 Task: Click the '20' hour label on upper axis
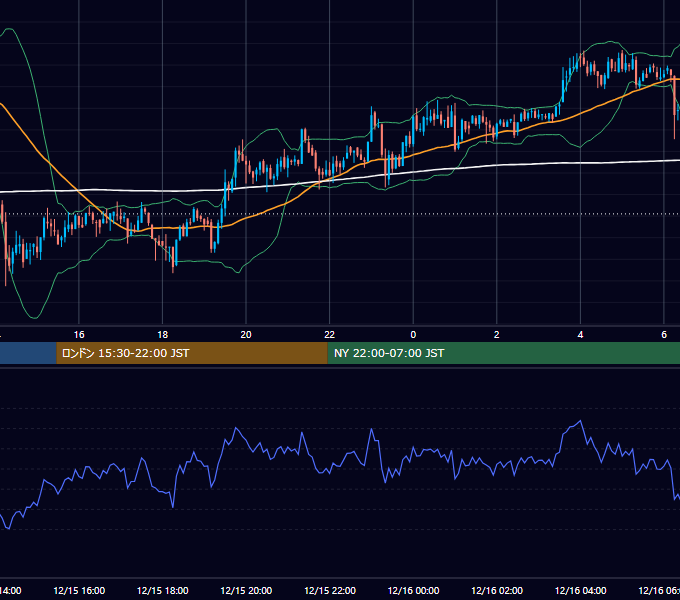(x=246, y=335)
